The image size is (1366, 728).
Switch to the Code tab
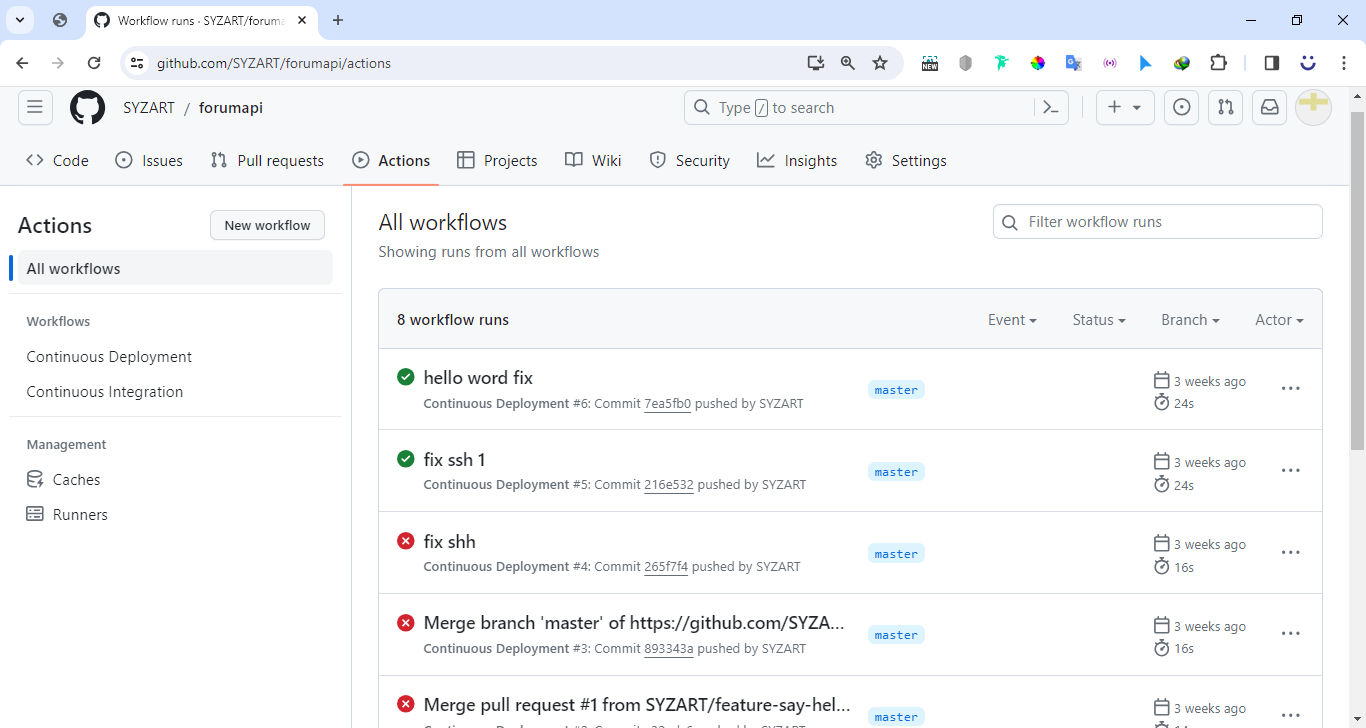coord(58,160)
